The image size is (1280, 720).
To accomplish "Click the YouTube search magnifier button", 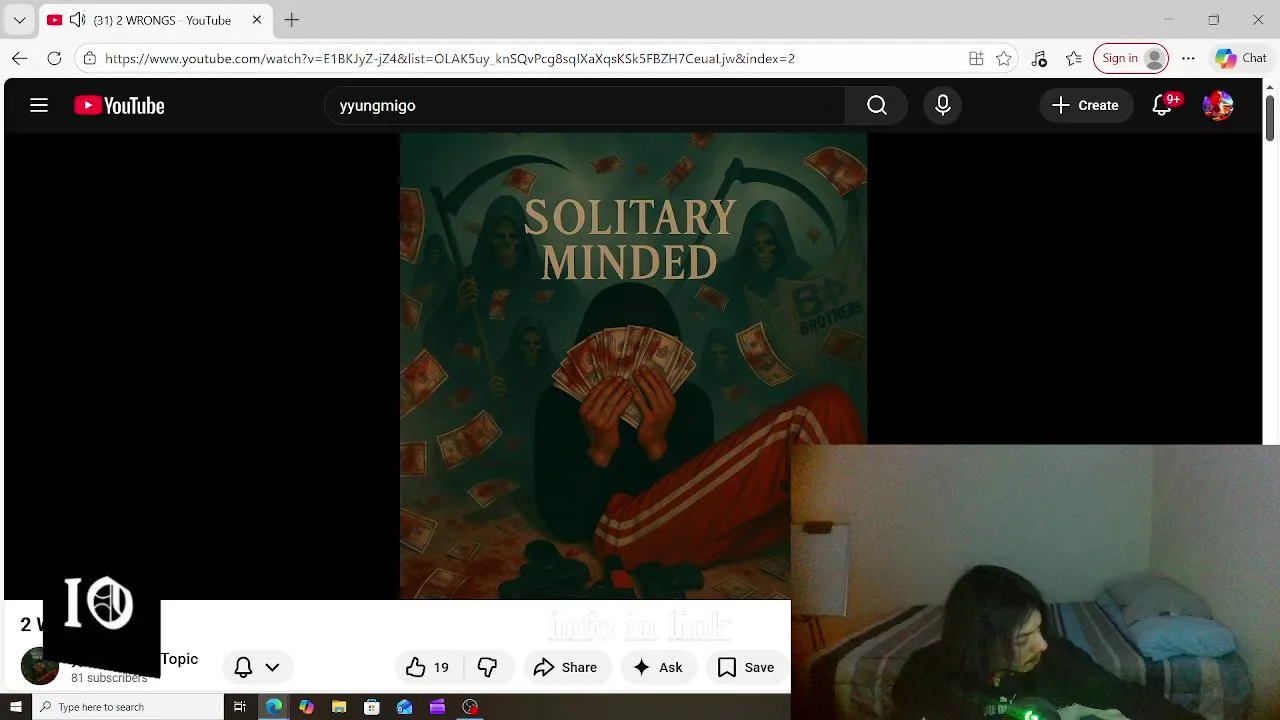I will pyautogui.click(x=877, y=105).
